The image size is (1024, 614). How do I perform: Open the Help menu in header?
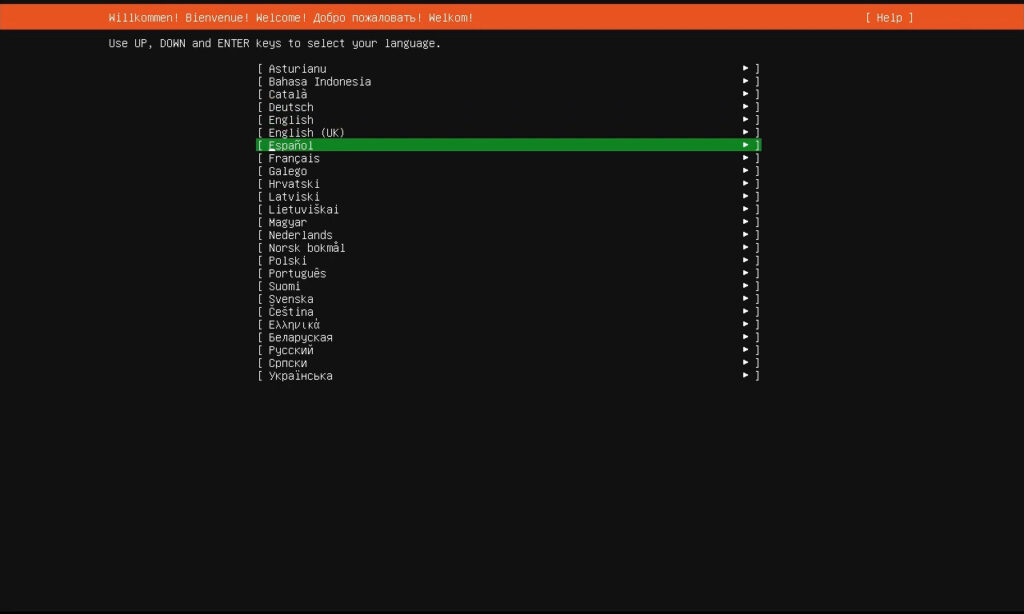point(889,18)
